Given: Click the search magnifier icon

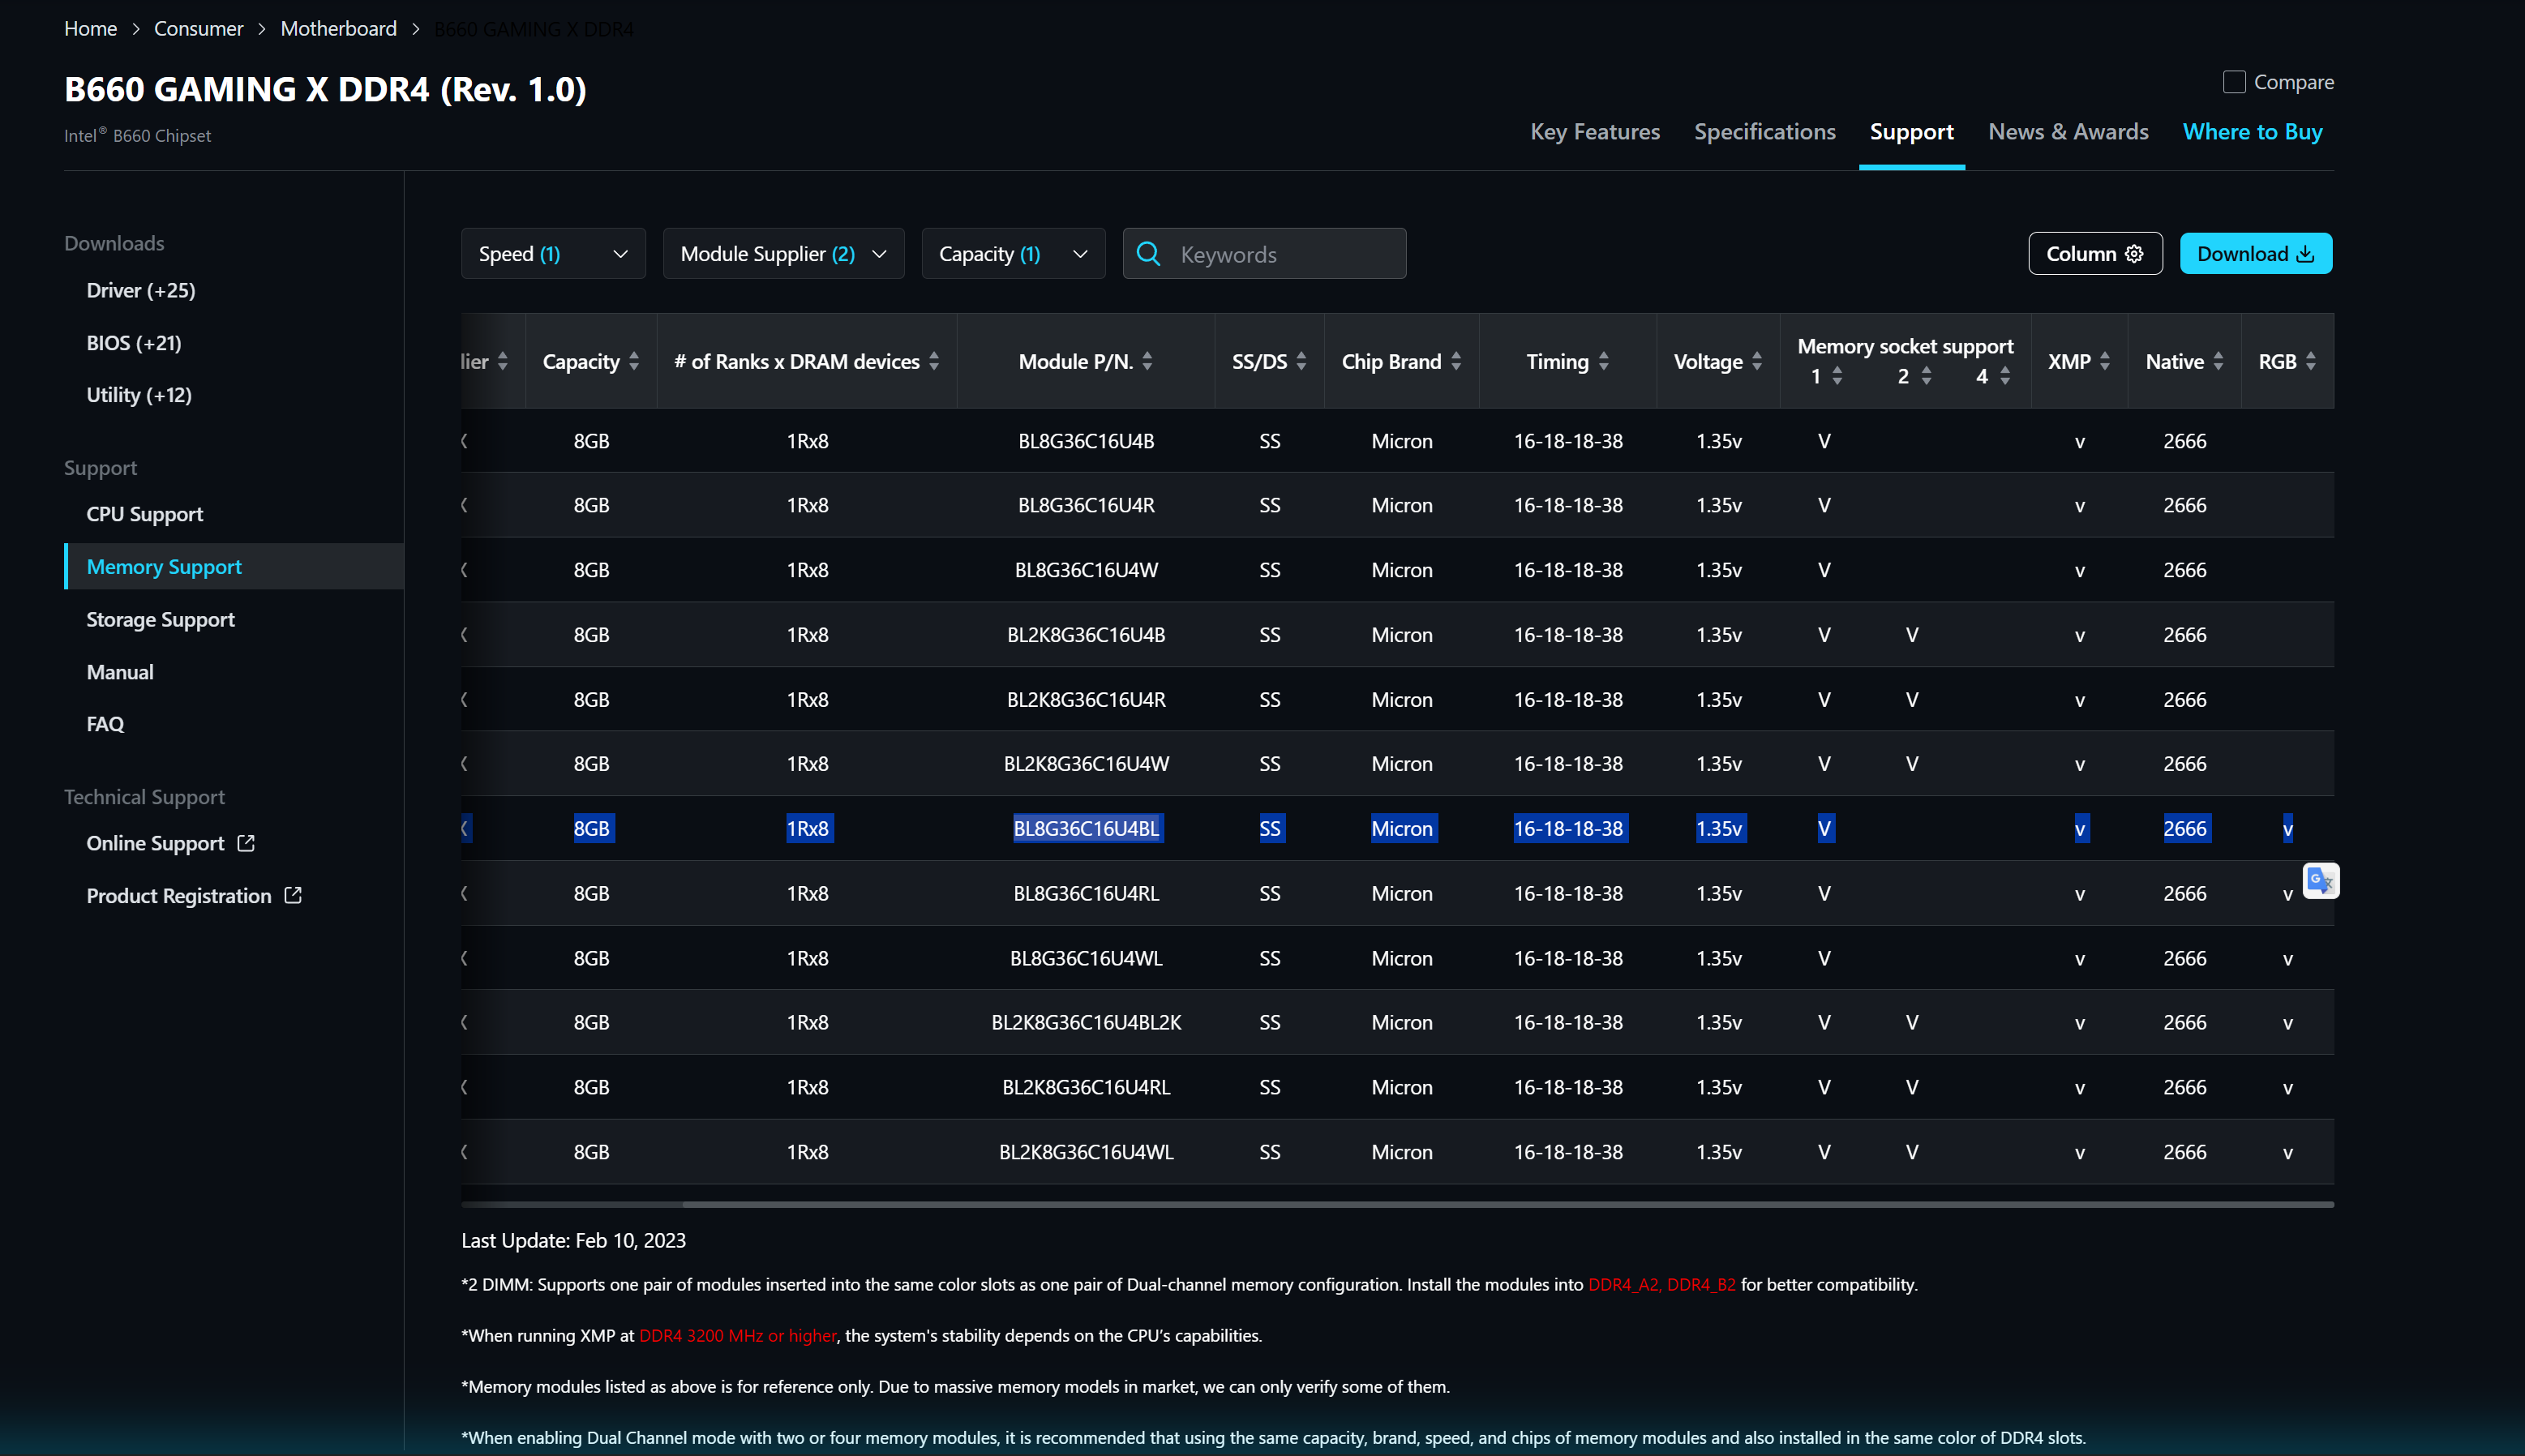Looking at the screenshot, I should [x=1149, y=254].
